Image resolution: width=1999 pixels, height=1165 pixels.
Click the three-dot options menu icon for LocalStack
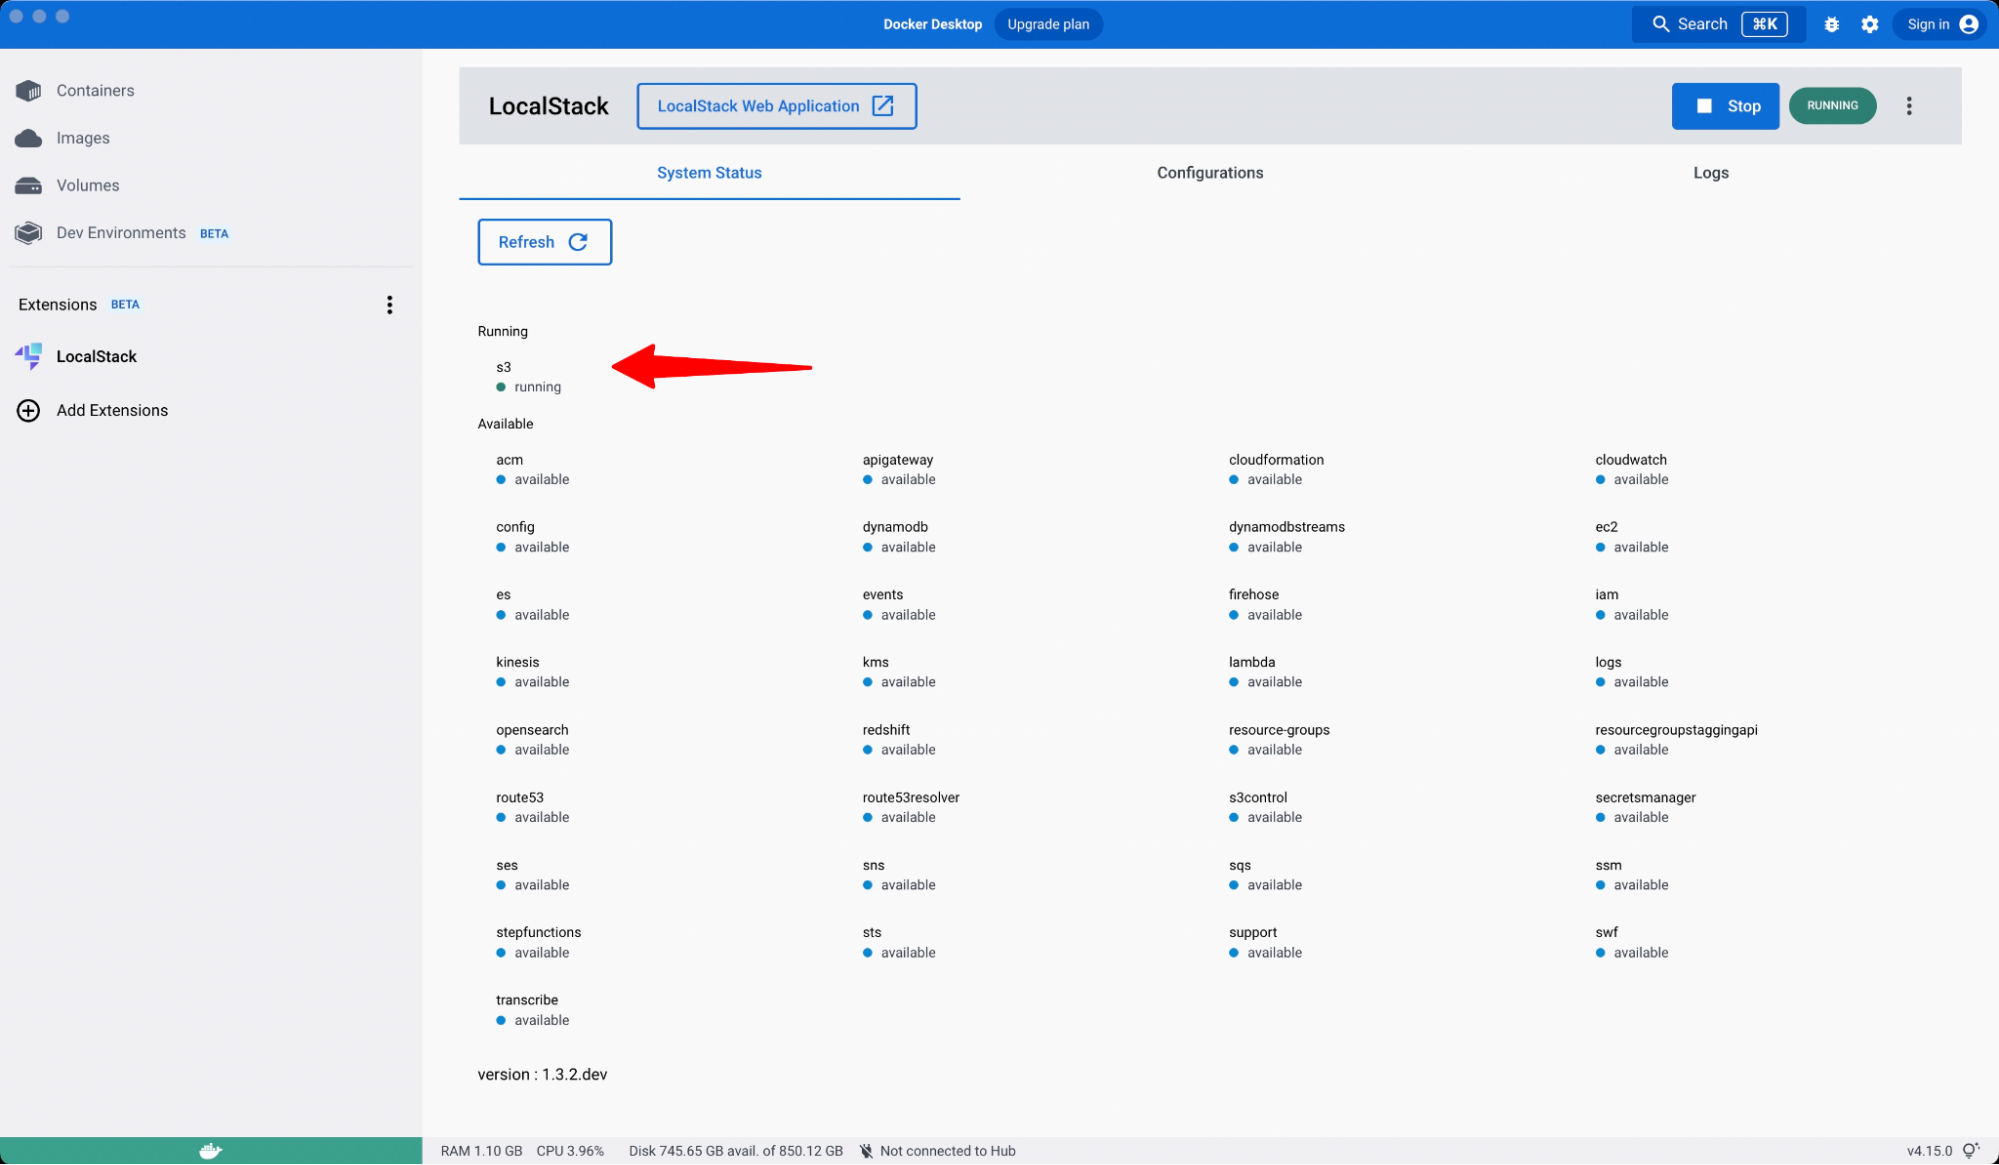pos(1910,105)
